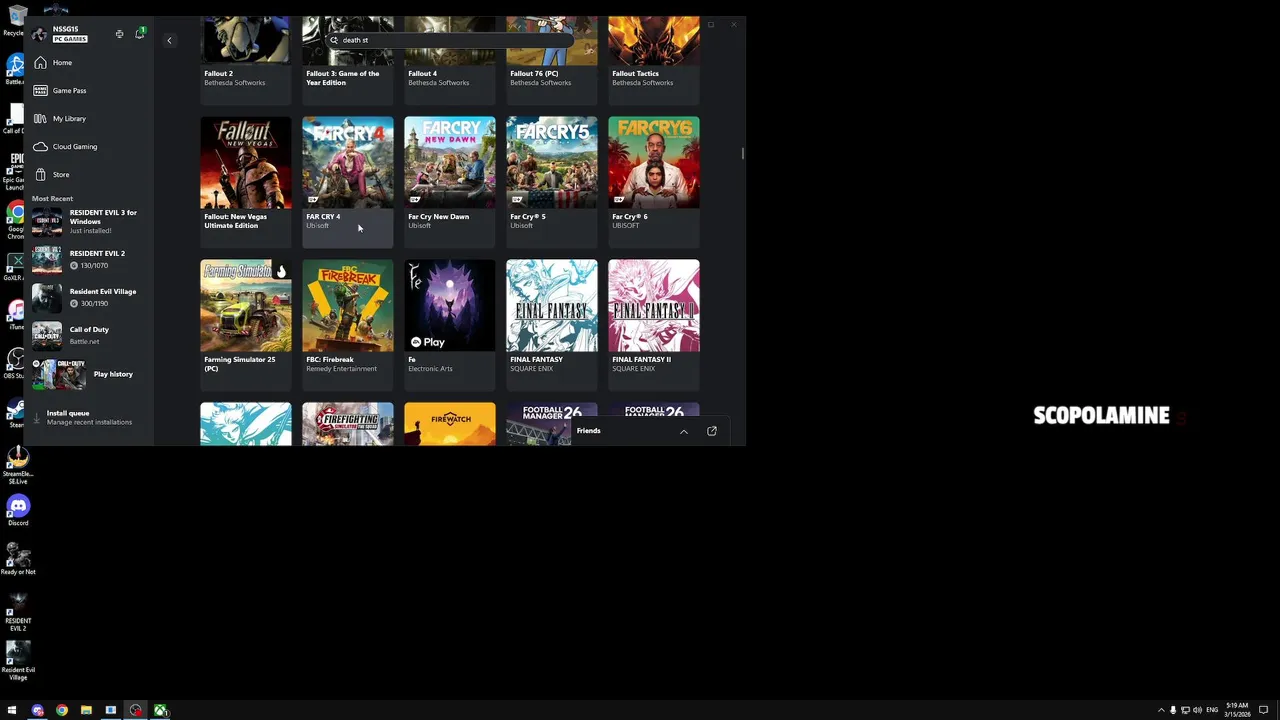
Task: Show hidden tray icons chevron
Action: tap(1161, 710)
